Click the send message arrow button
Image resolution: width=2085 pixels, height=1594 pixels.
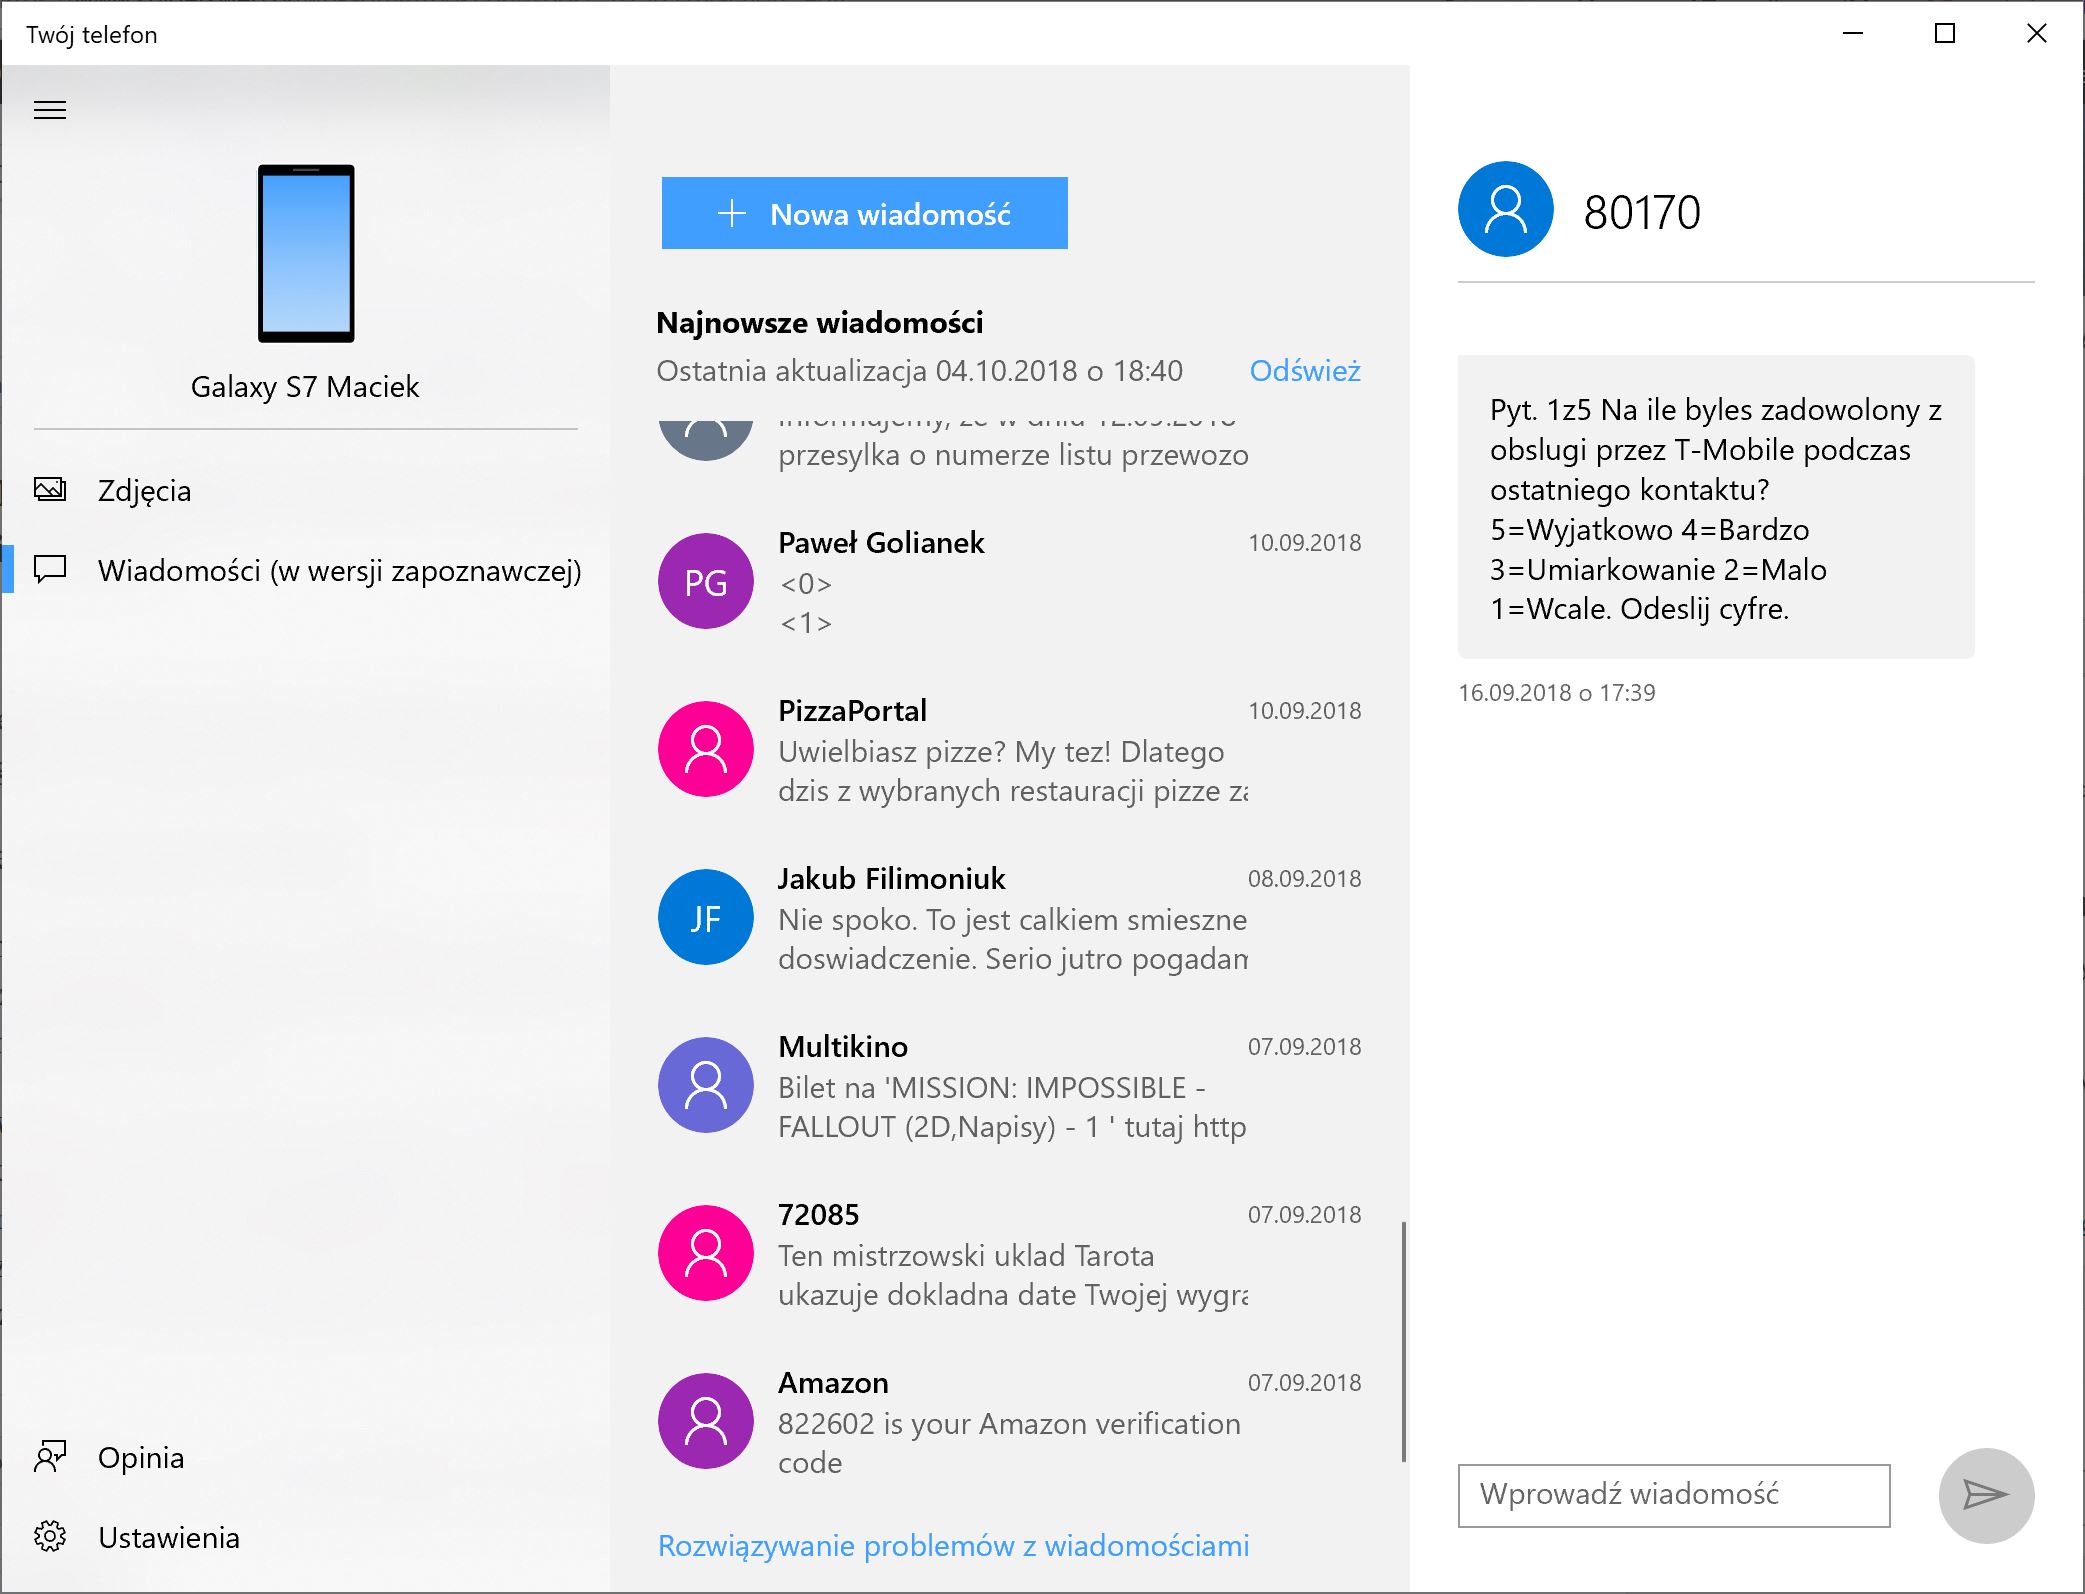click(1986, 1495)
